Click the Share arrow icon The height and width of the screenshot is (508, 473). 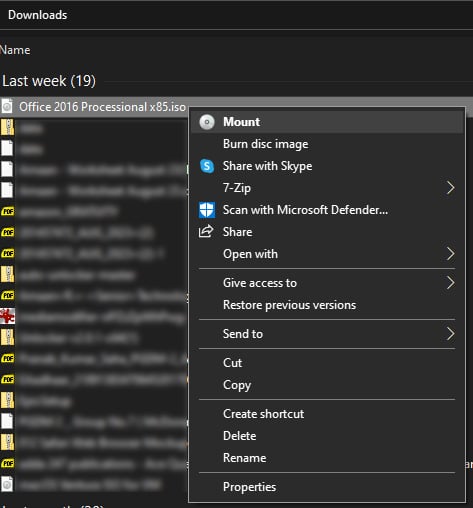[x=206, y=231]
